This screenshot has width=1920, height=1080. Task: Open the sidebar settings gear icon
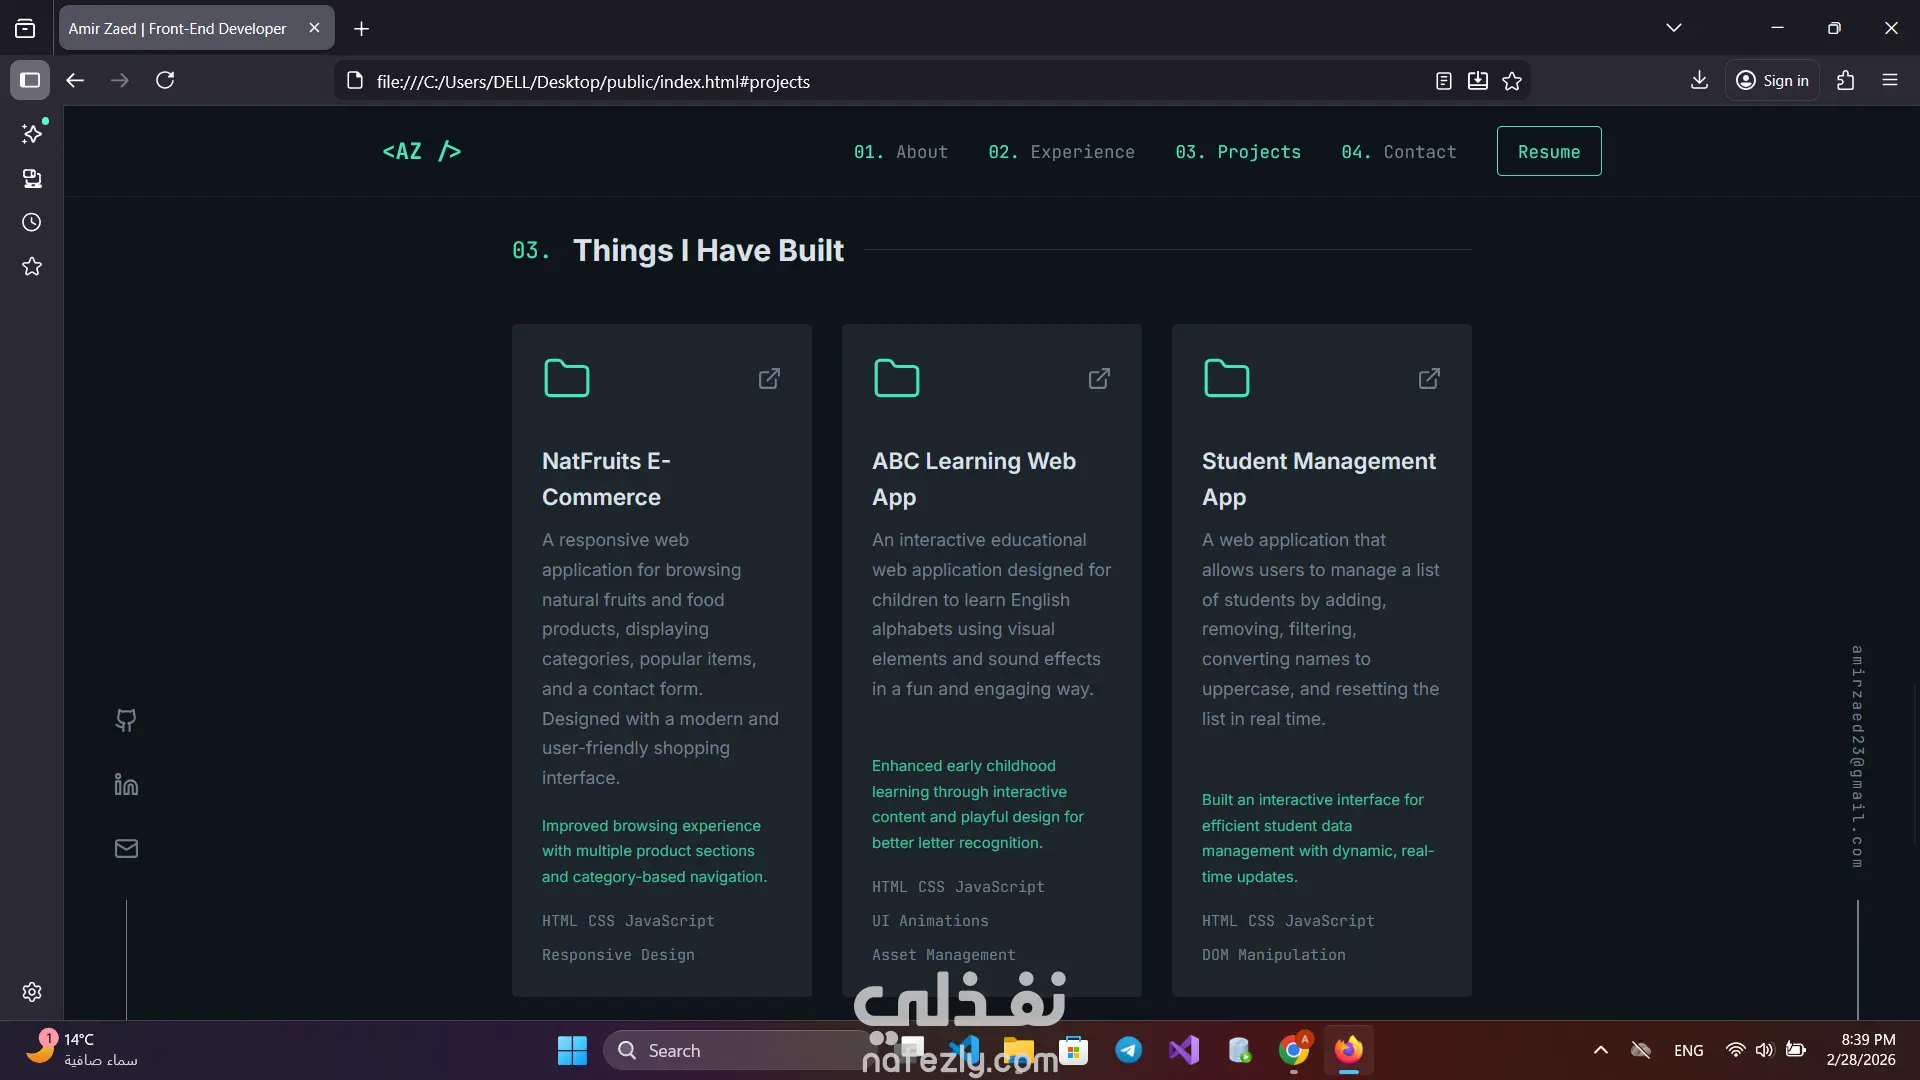point(32,992)
